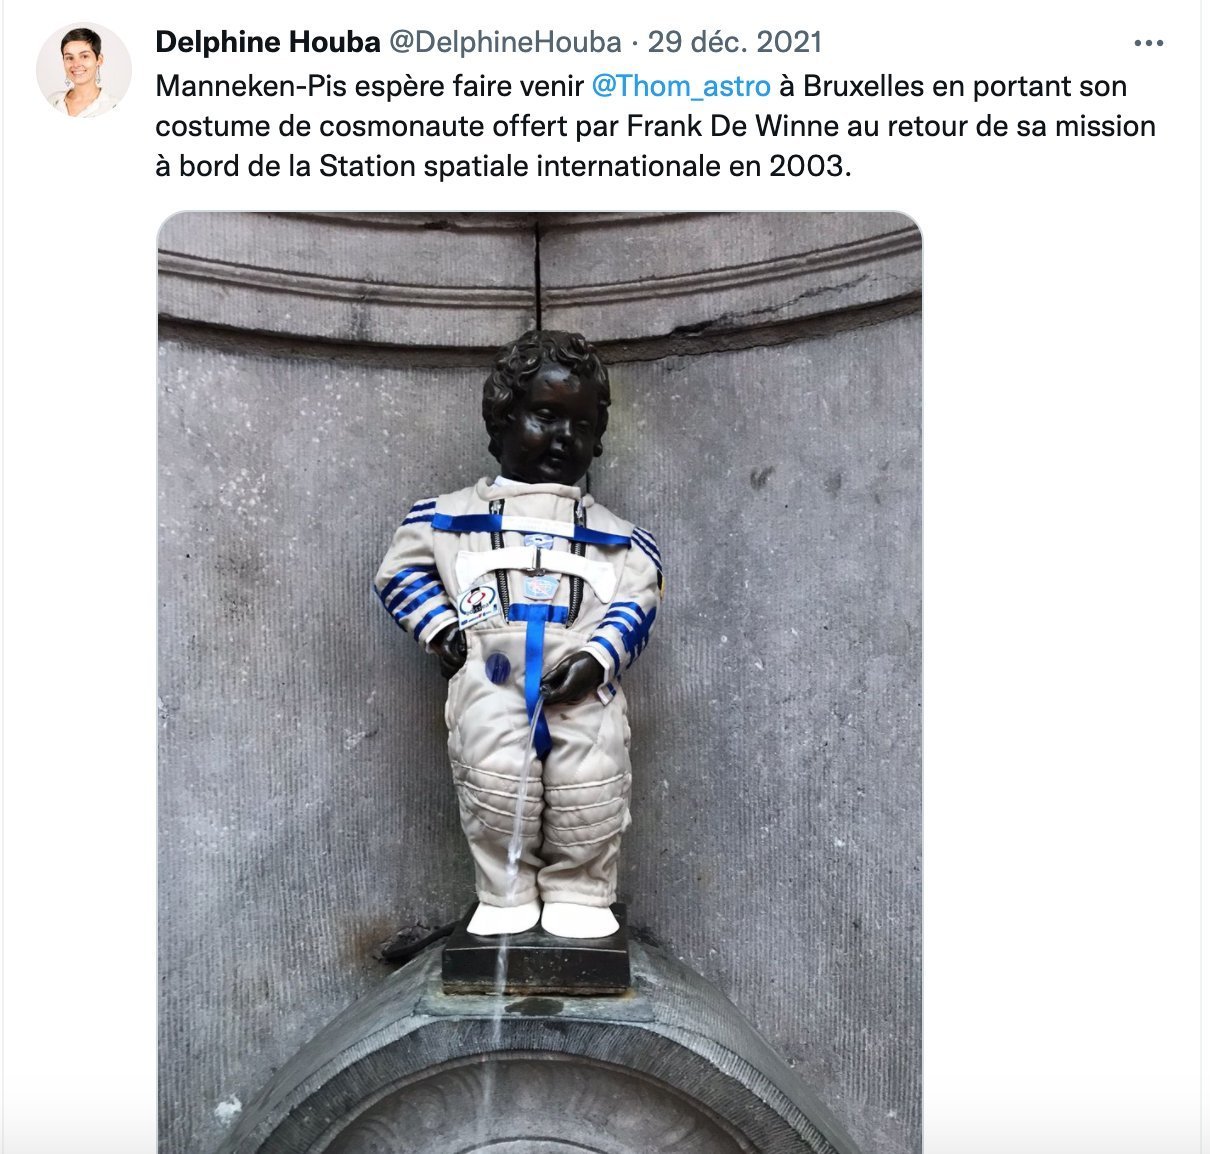Click the statue's white boots in the photo

tap(541, 918)
